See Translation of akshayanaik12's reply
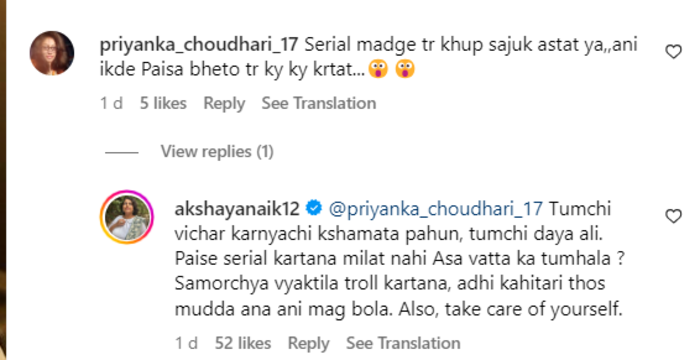 click(403, 343)
